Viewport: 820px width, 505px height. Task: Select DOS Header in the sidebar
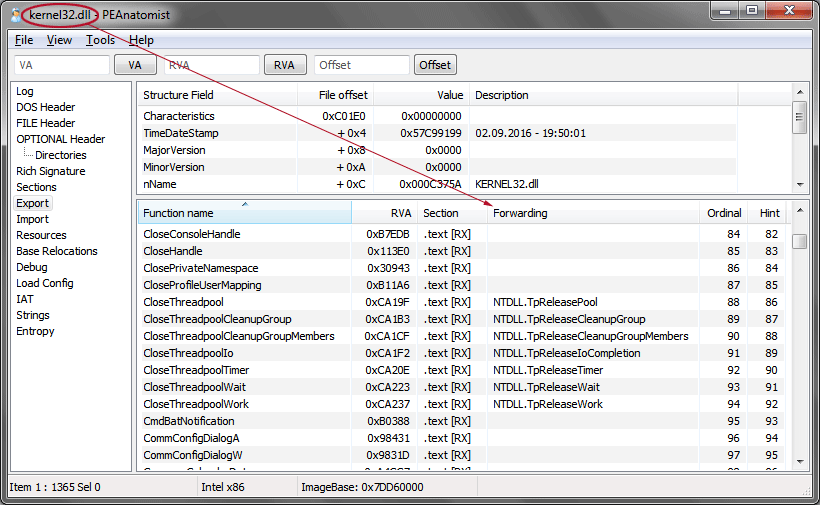pos(45,107)
